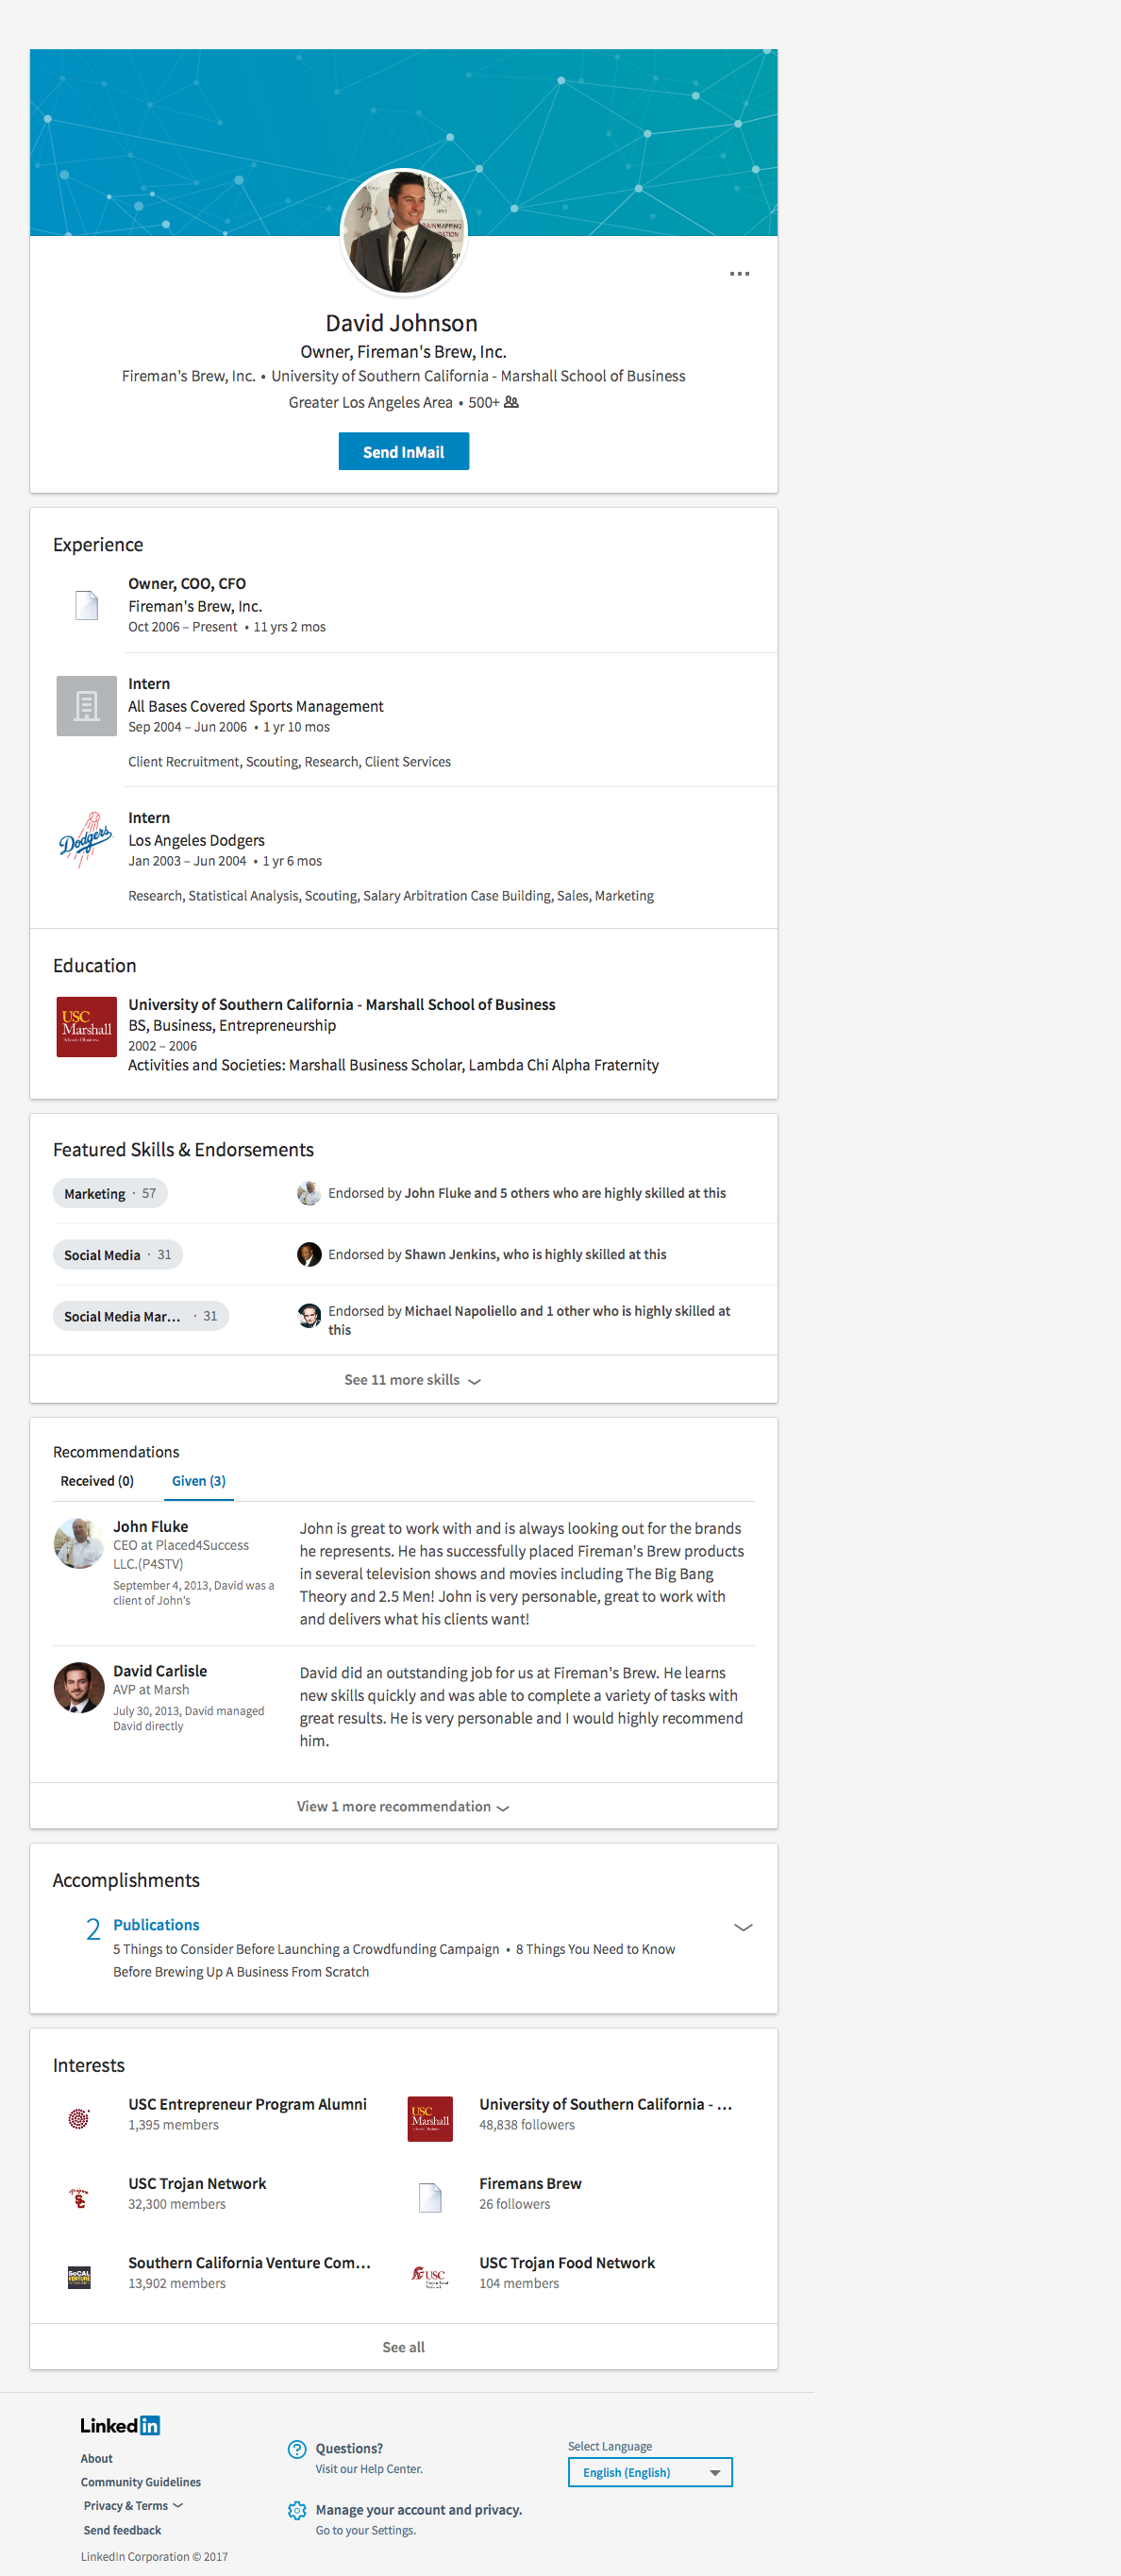This screenshot has width=1121, height=2576.
Task: Click the Send InMail button
Action: (403, 451)
